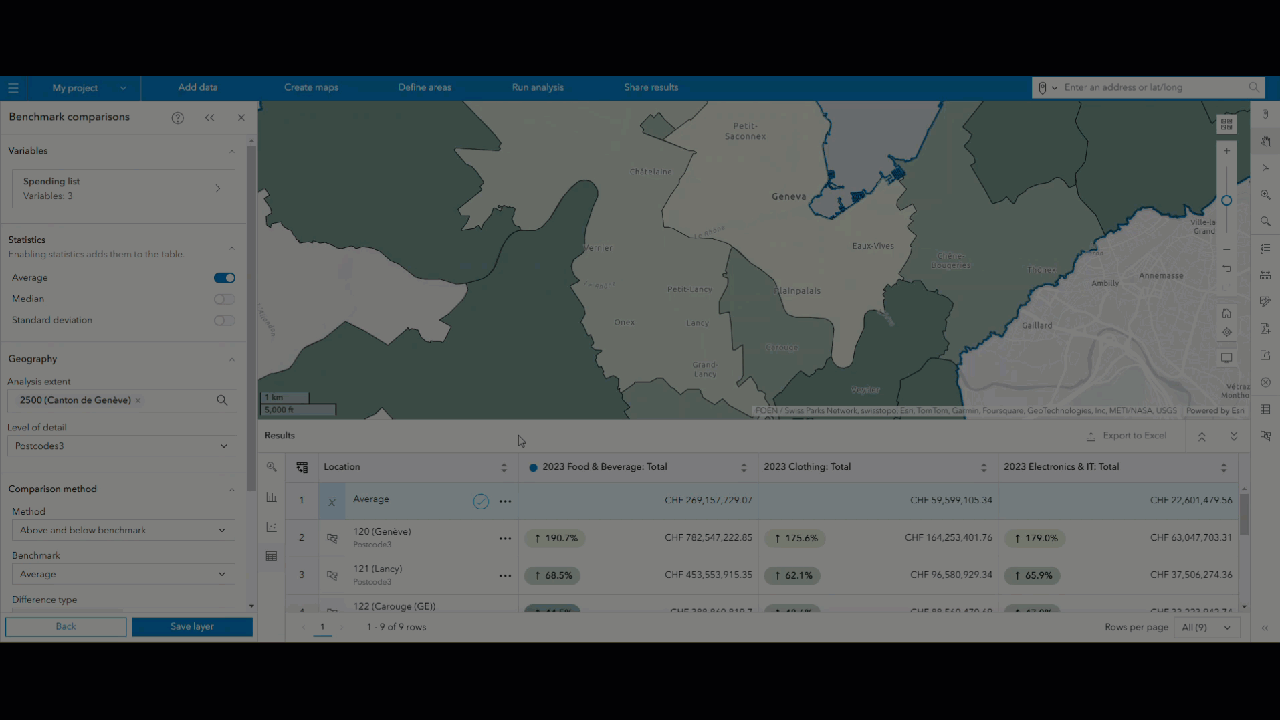This screenshot has height=720, width=1280.
Task: Click the column settings icon beside Location header
Action: tap(302, 467)
